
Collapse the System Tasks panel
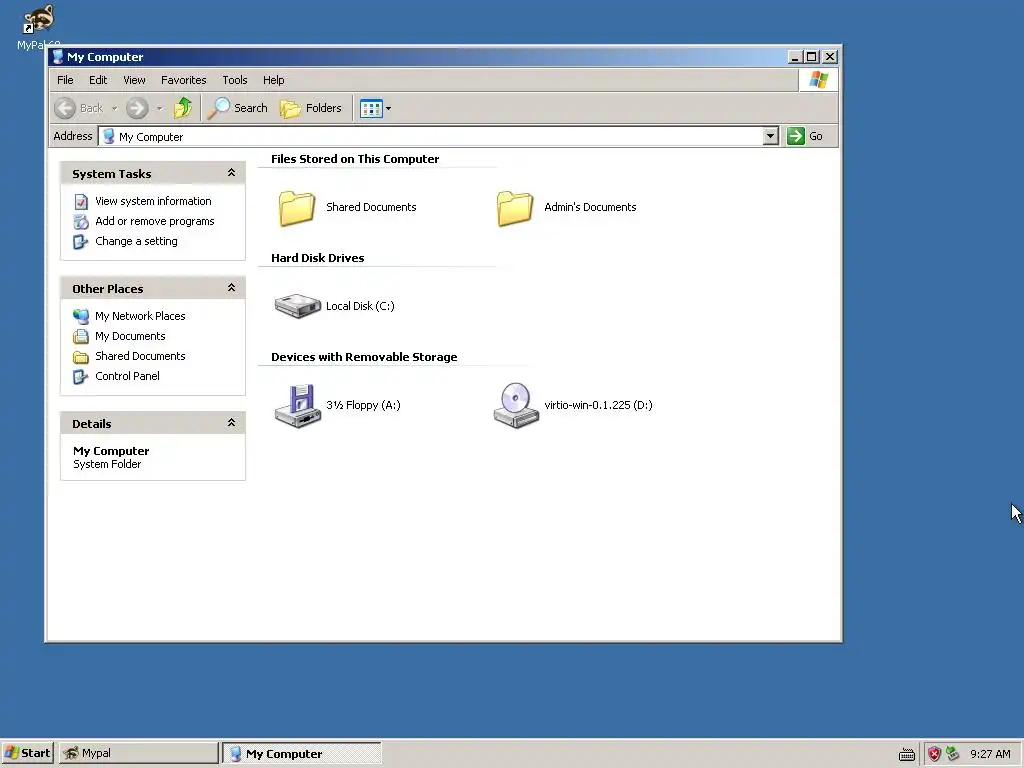[231, 173]
